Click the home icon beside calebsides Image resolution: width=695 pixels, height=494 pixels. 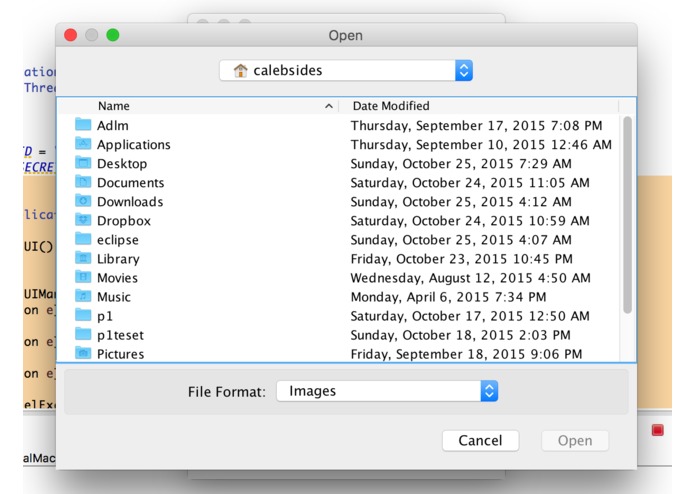(240, 70)
